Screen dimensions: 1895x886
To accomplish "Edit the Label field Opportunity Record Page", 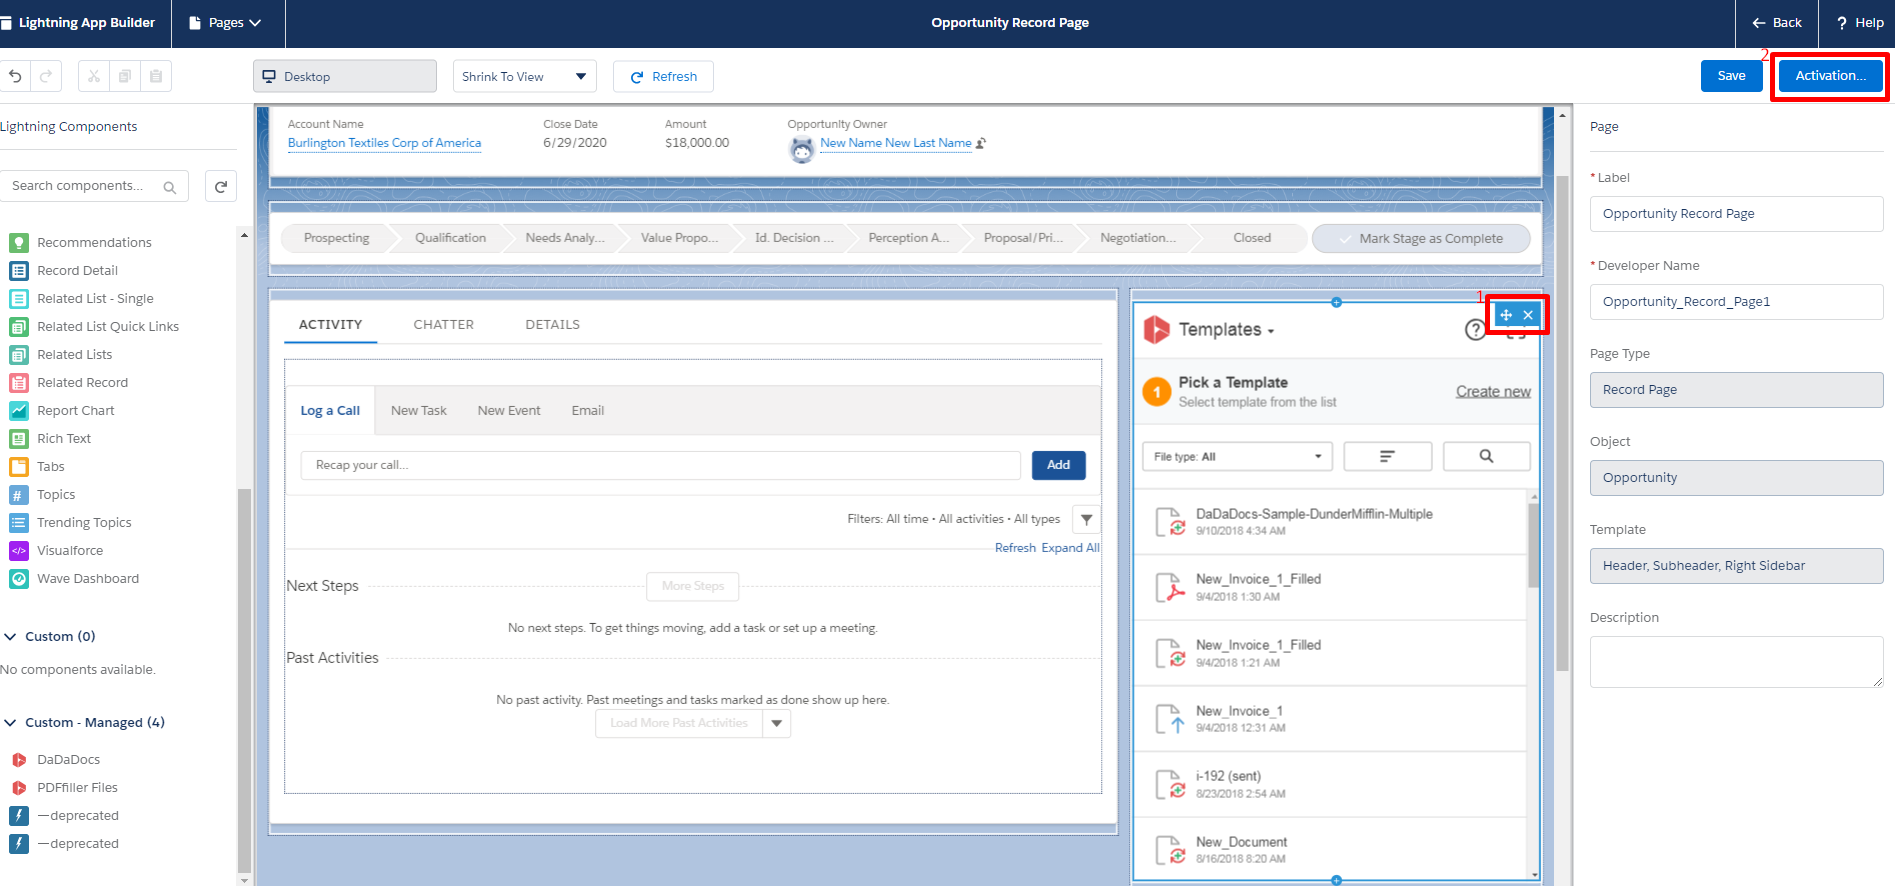I will [1736, 214].
